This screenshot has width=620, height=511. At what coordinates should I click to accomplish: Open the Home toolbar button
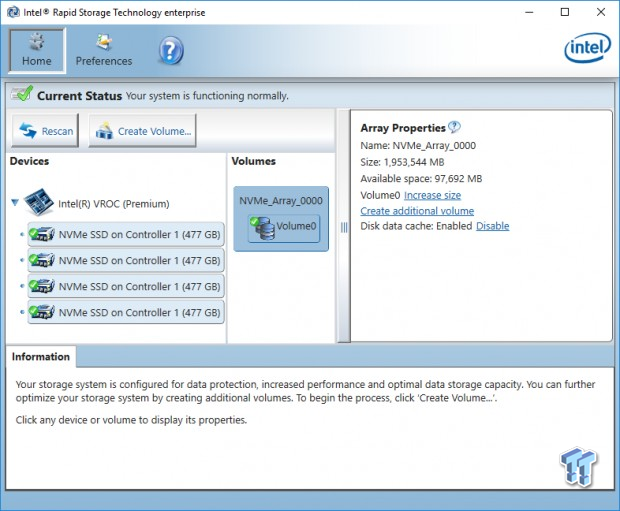tap(37, 50)
